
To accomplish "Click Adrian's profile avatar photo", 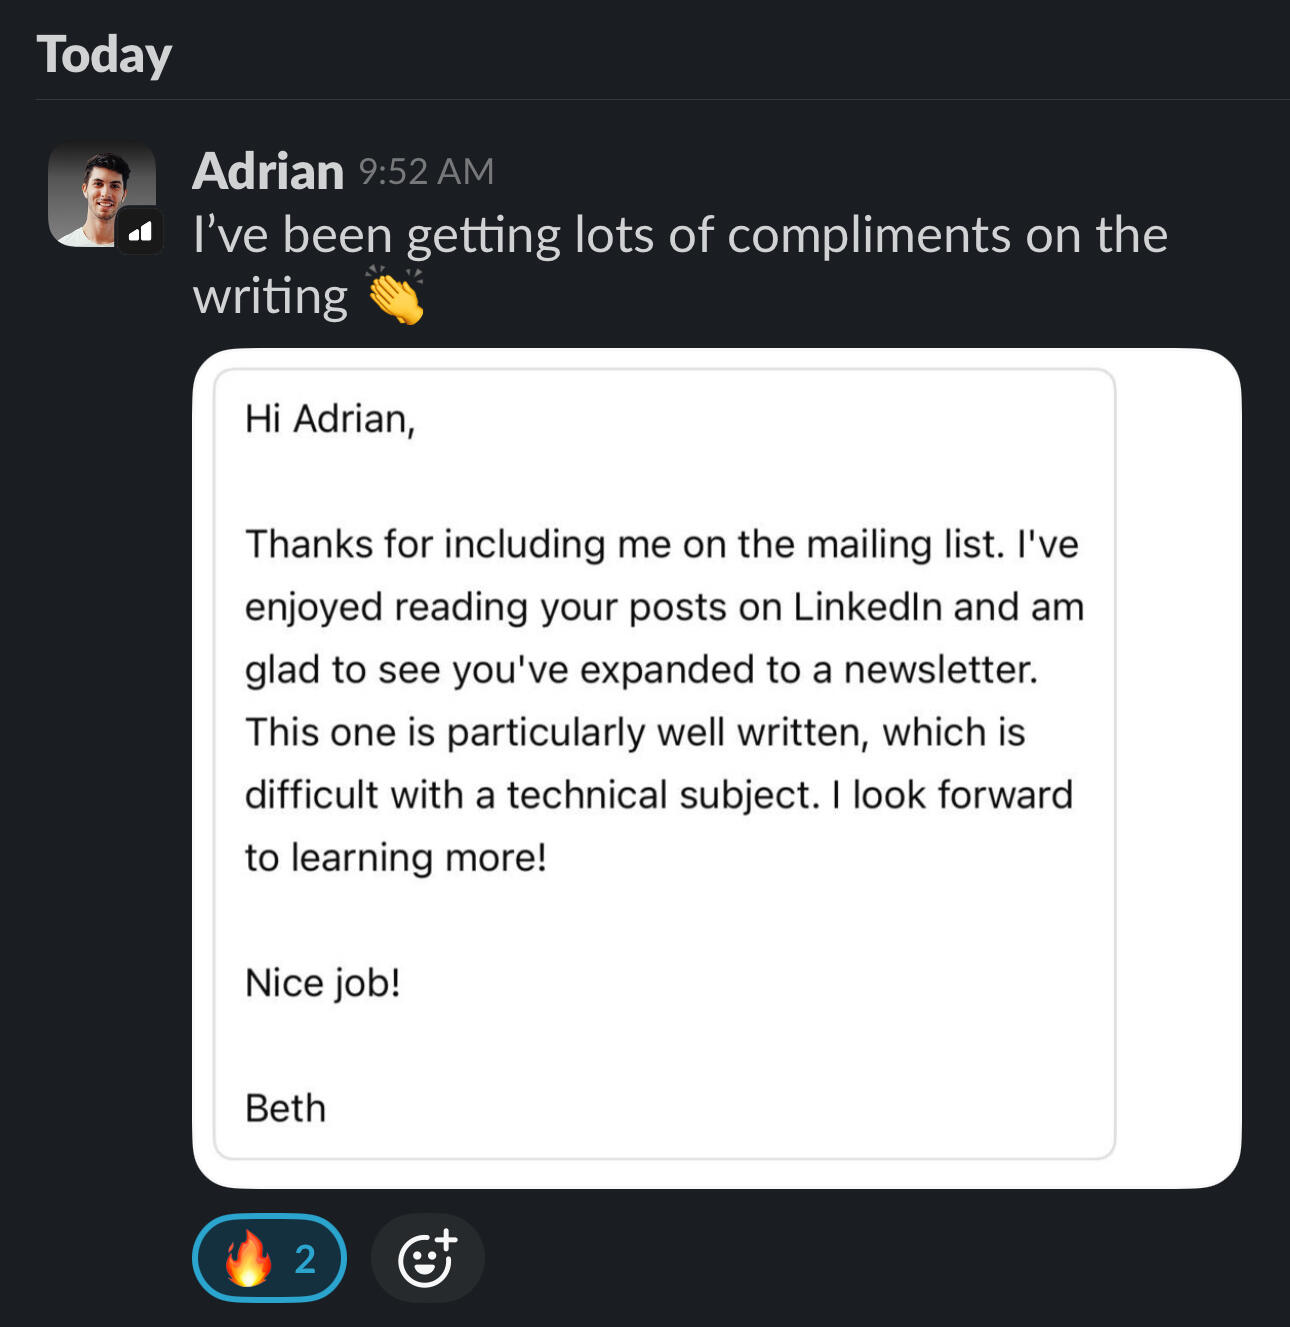I will coord(100,190).
